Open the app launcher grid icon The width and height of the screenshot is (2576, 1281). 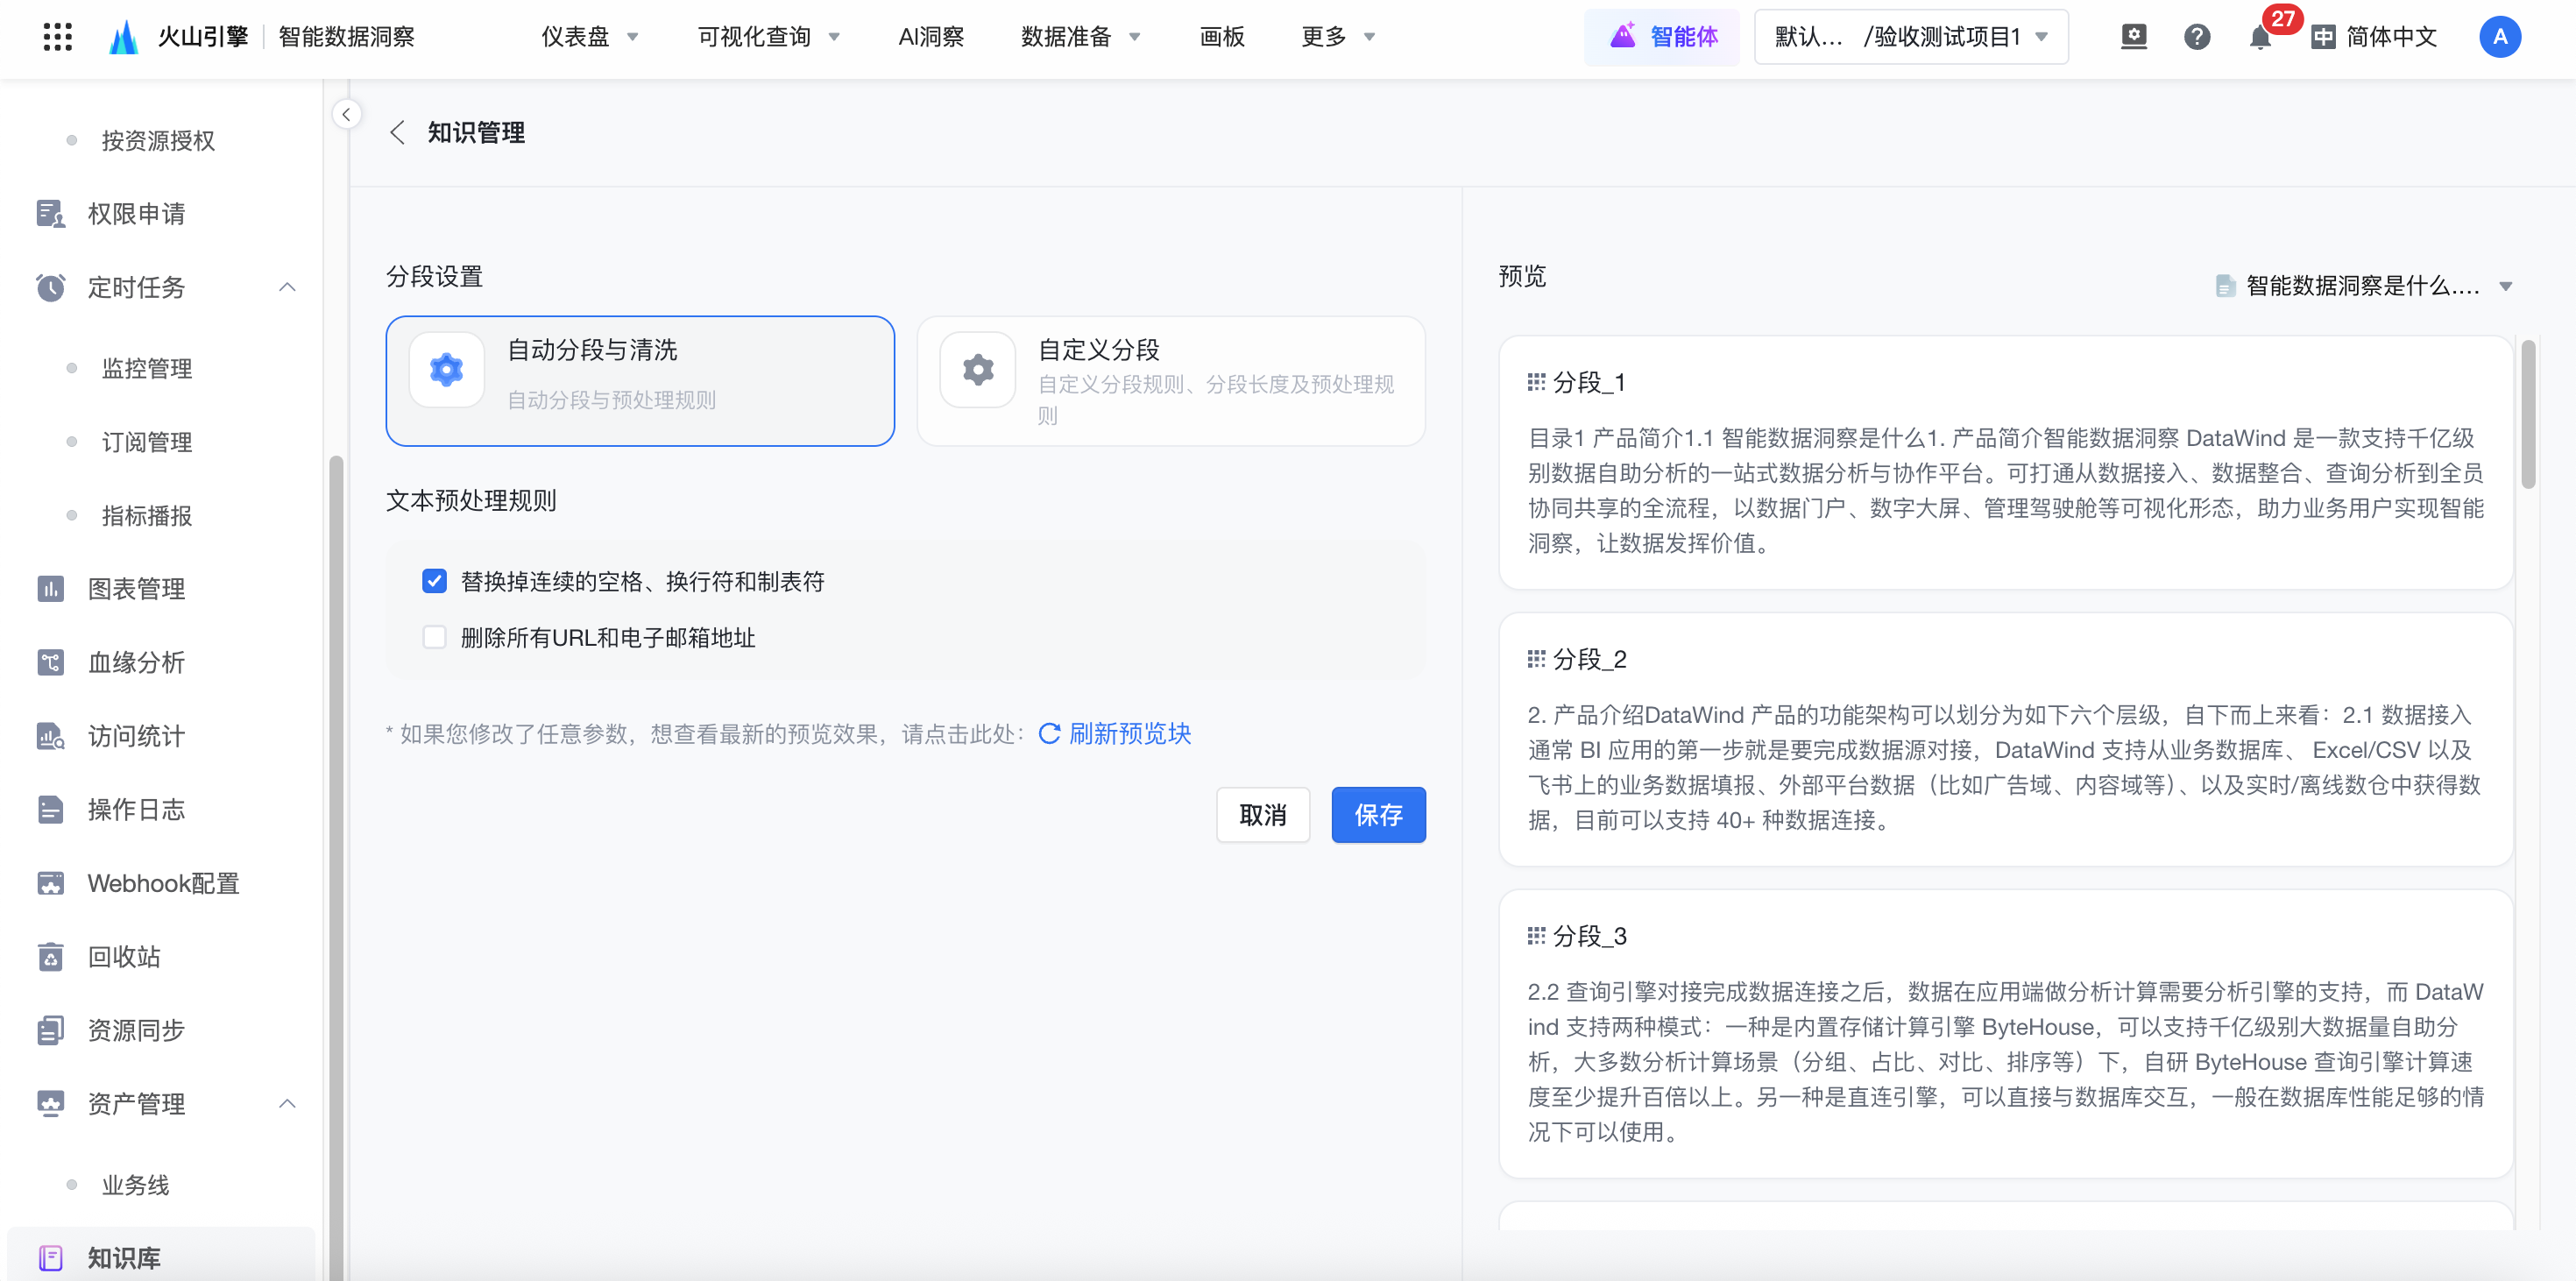[x=58, y=37]
